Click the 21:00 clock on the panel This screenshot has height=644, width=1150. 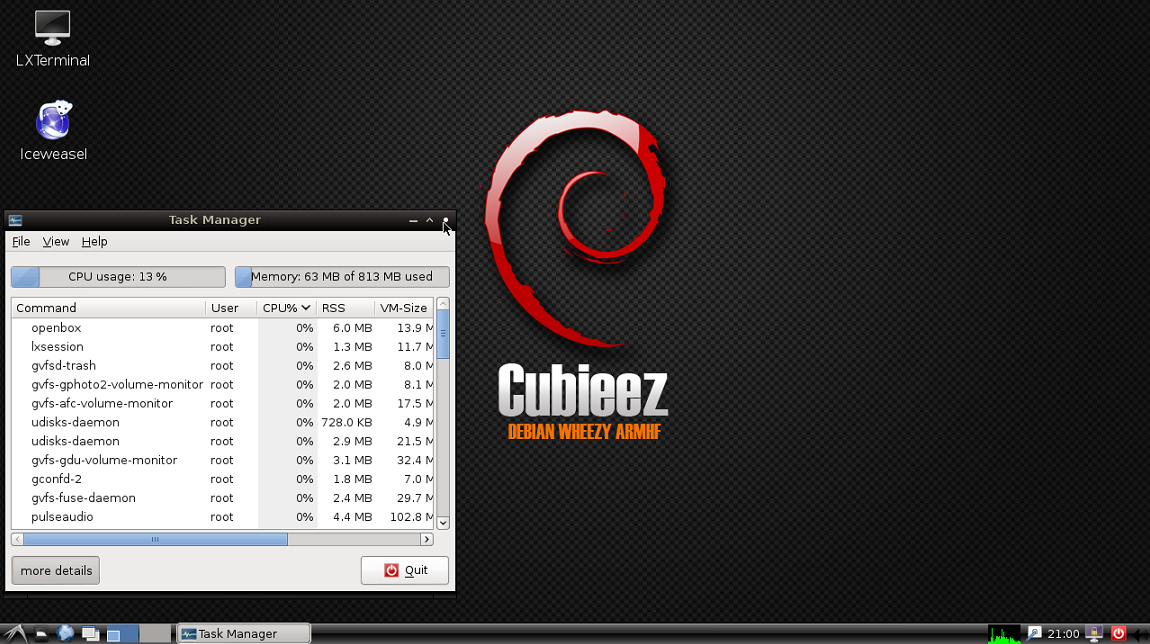(x=1063, y=634)
